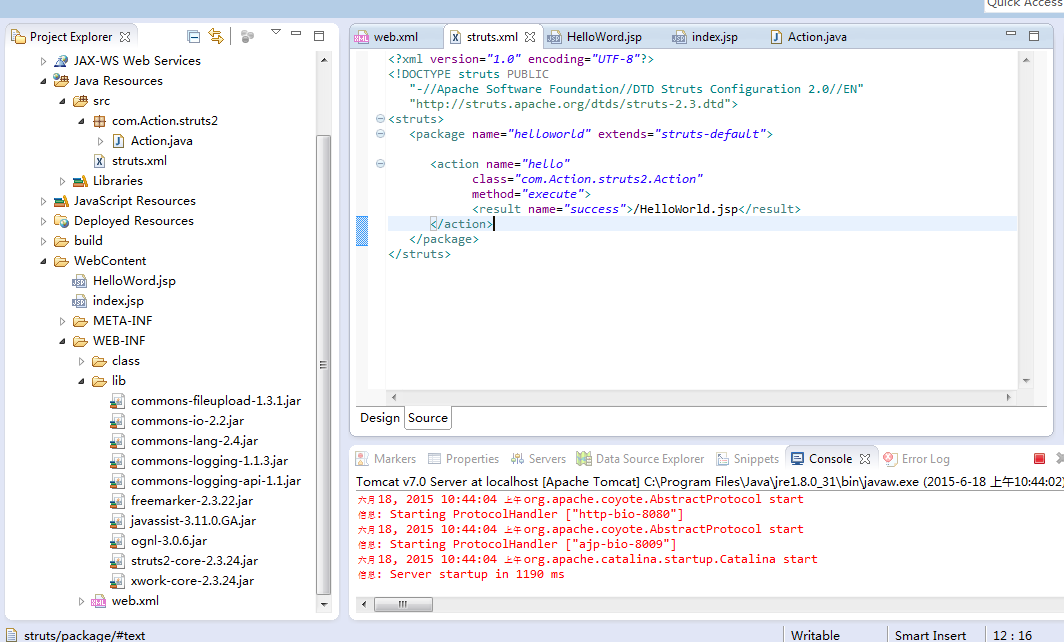Terminate server with red stop icon
Viewport: 1064px width, 642px height.
click(x=1039, y=459)
